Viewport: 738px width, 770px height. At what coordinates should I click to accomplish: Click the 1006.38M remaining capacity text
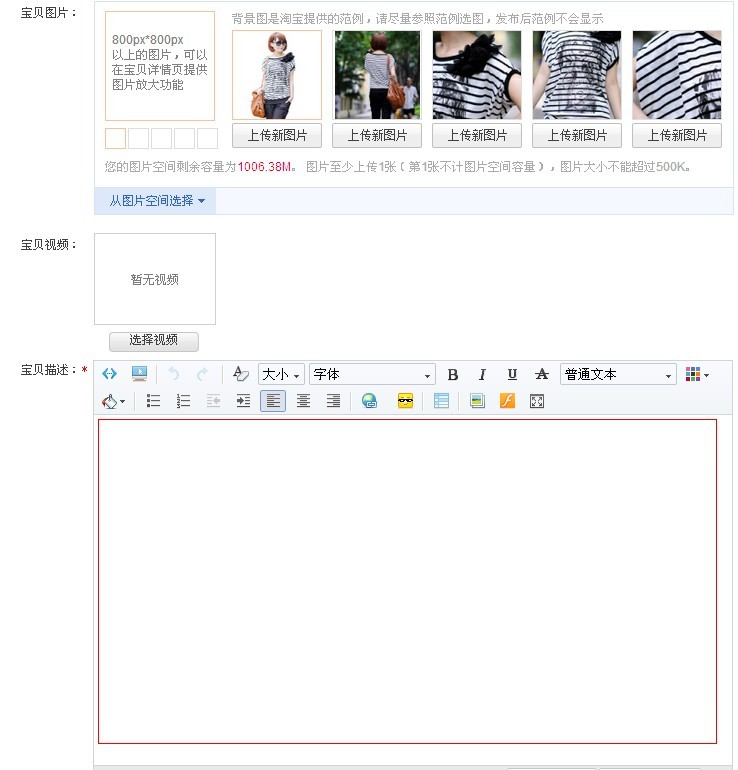[264, 167]
